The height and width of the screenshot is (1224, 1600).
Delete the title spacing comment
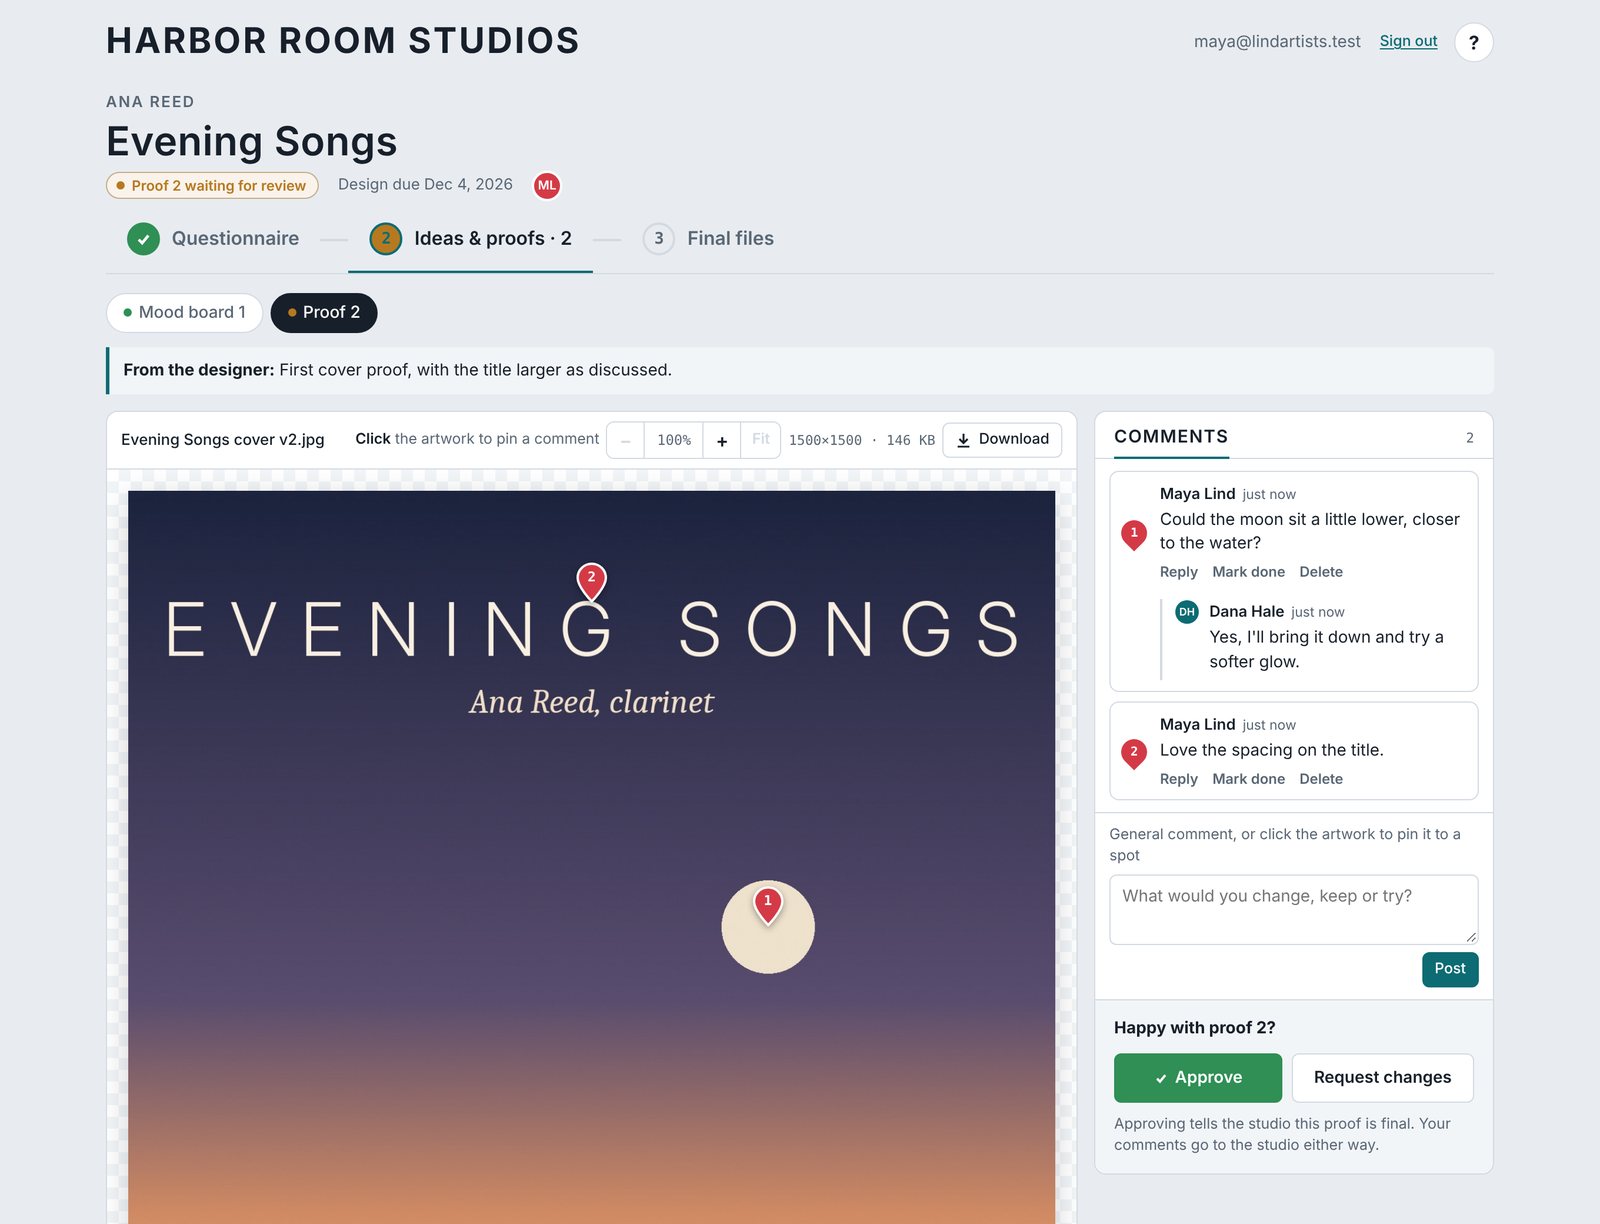click(x=1321, y=779)
